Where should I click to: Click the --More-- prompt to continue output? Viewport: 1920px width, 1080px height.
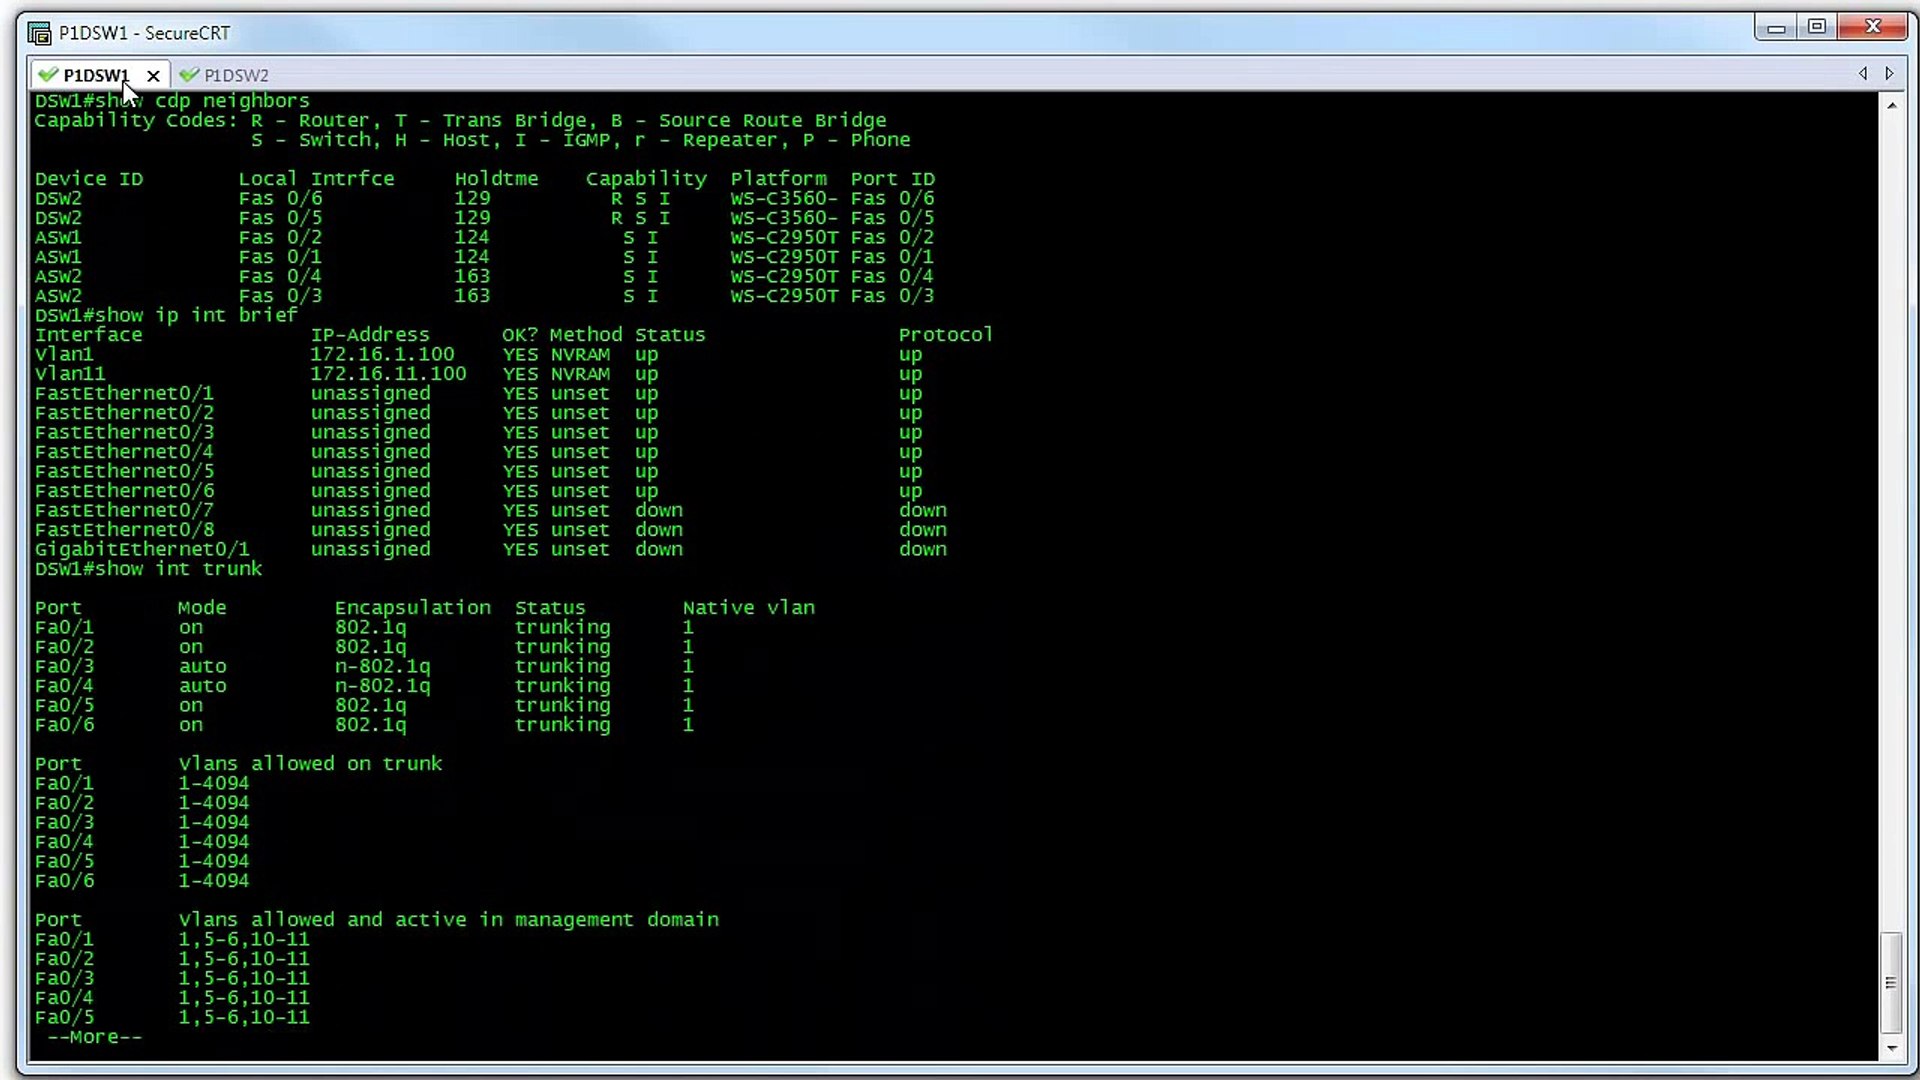[95, 1037]
